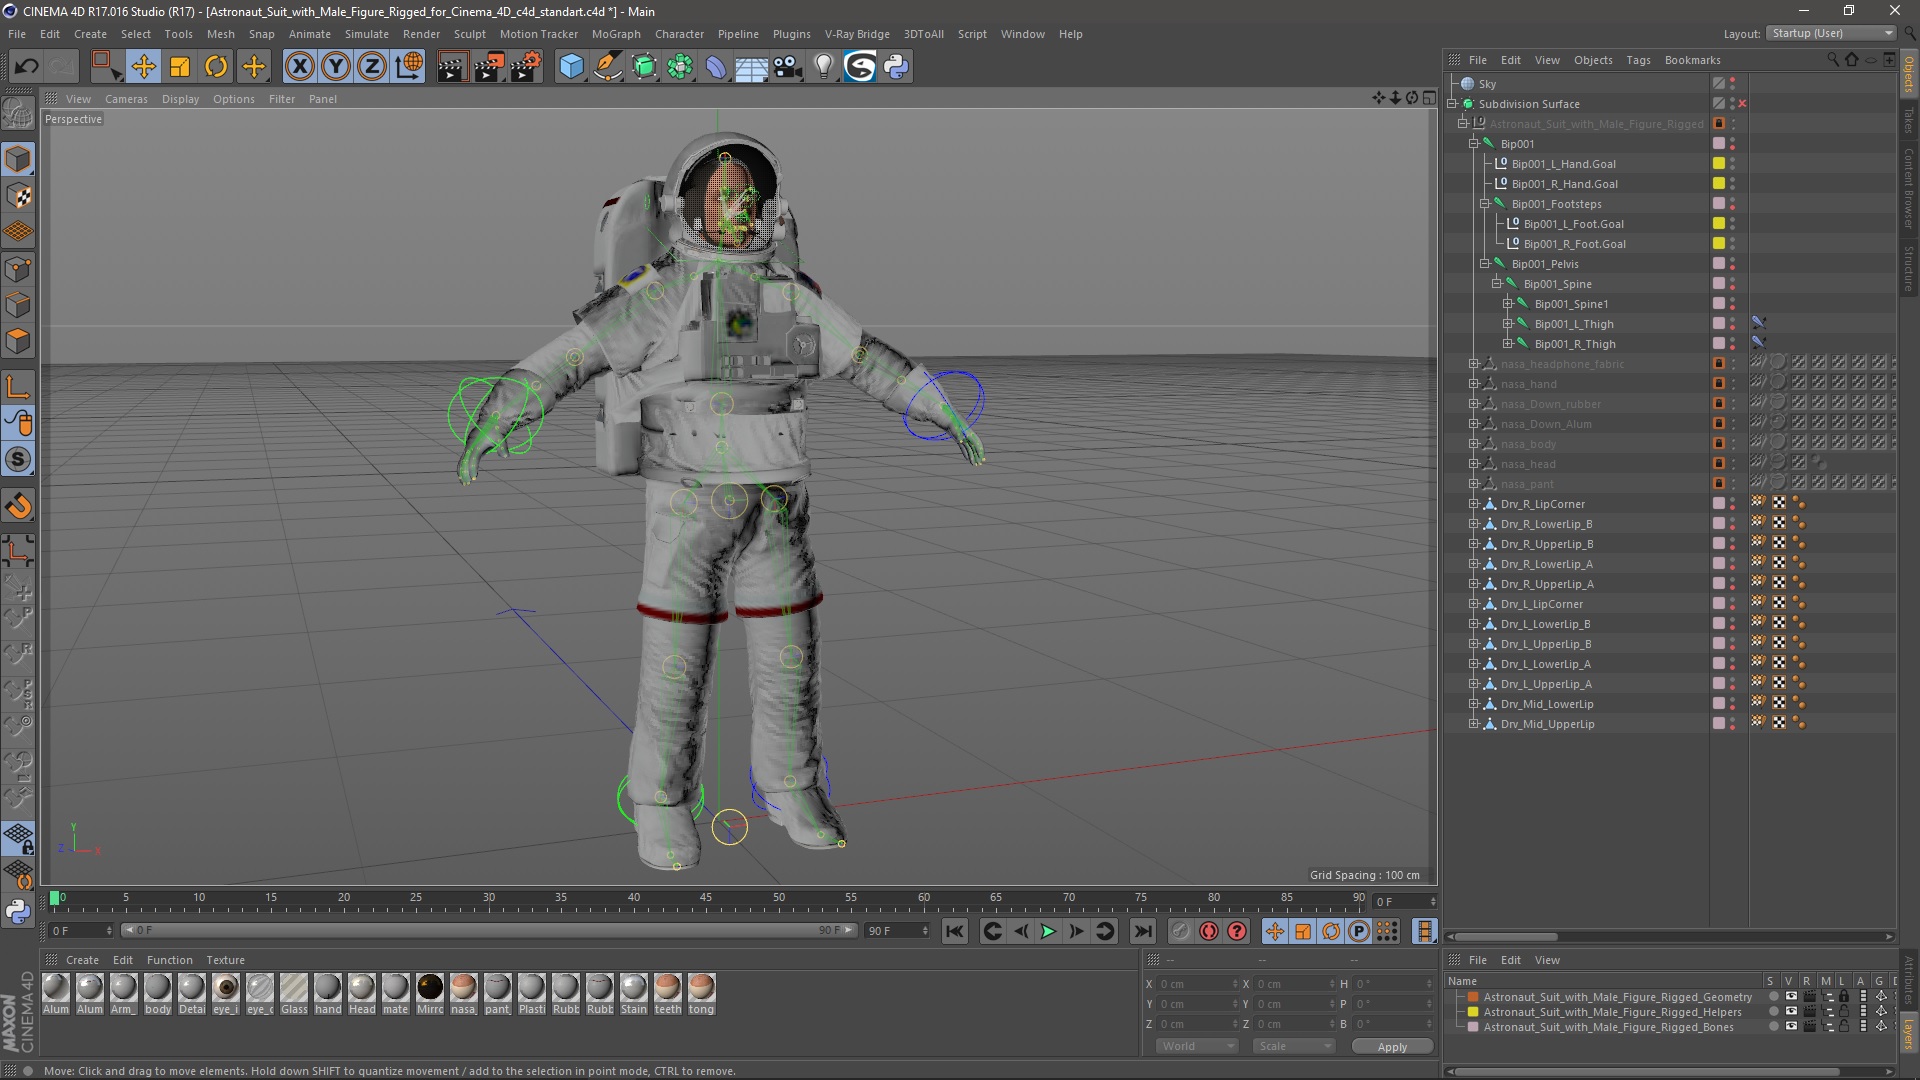The width and height of the screenshot is (1920, 1080).
Task: Add a Floor environment icon
Action: coord(752,67)
